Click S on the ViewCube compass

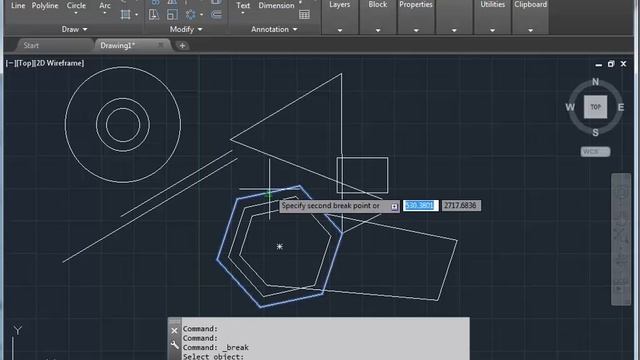[x=596, y=133]
